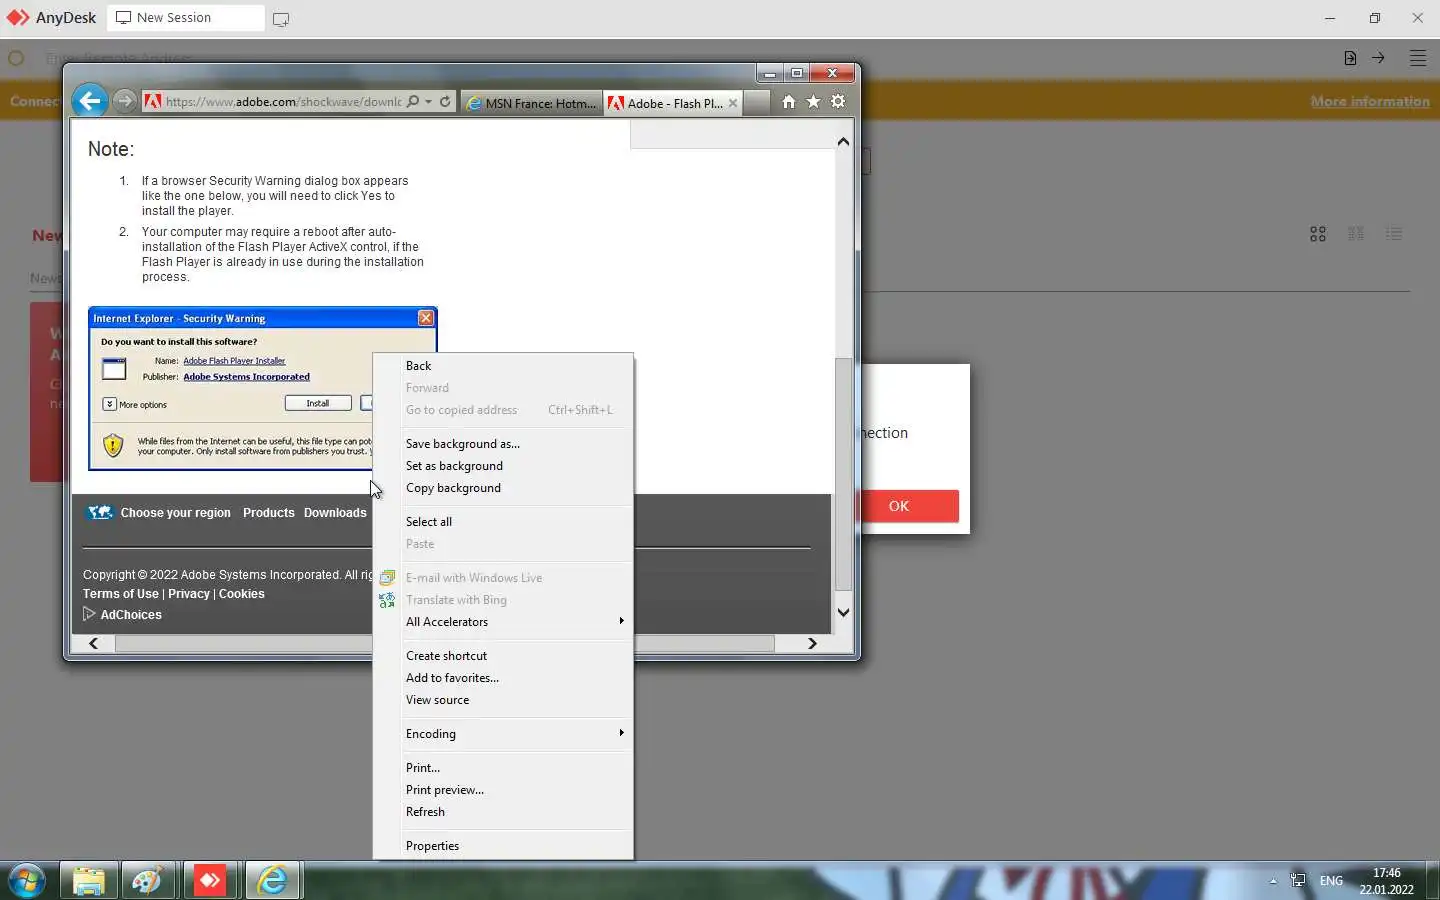Image resolution: width=1440 pixels, height=900 pixels.
Task: Choose Print… in the context menu
Action: coord(503,768)
